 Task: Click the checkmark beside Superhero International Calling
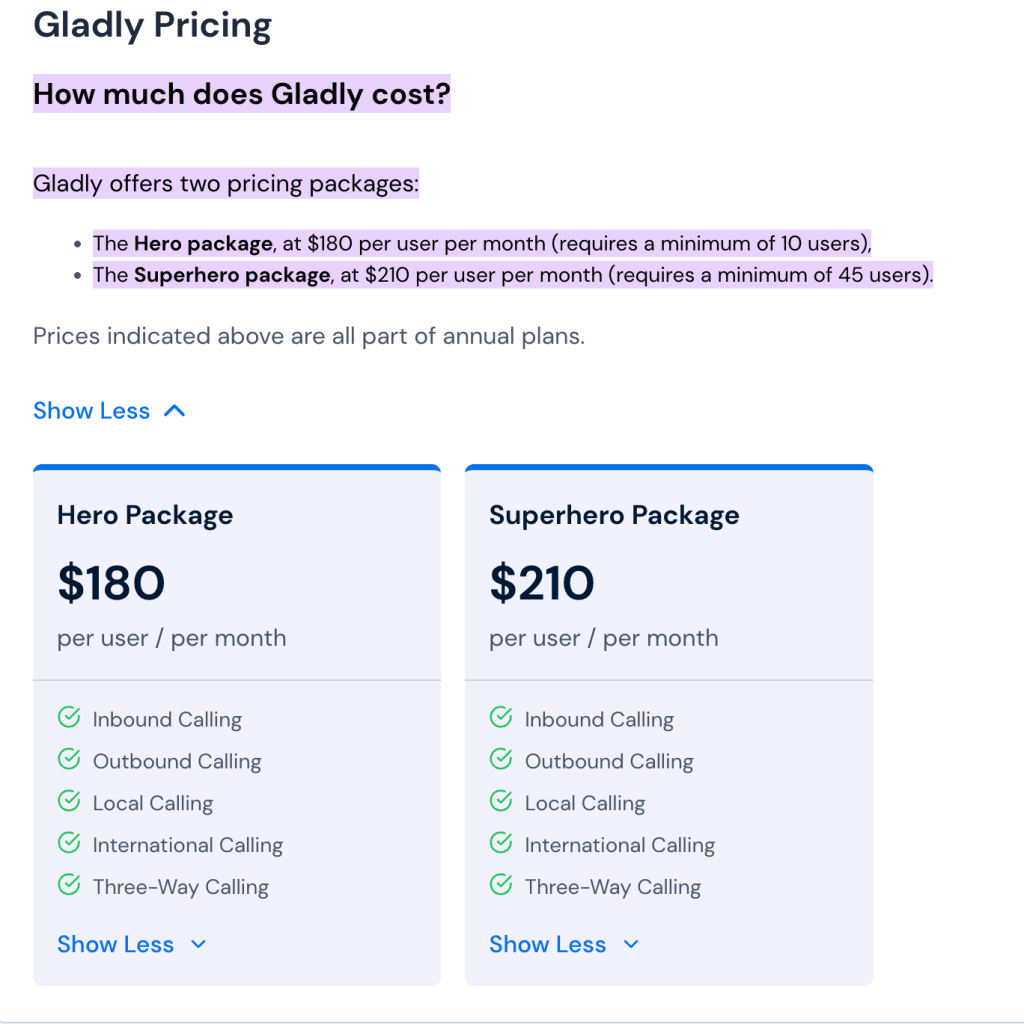click(x=500, y=843)
